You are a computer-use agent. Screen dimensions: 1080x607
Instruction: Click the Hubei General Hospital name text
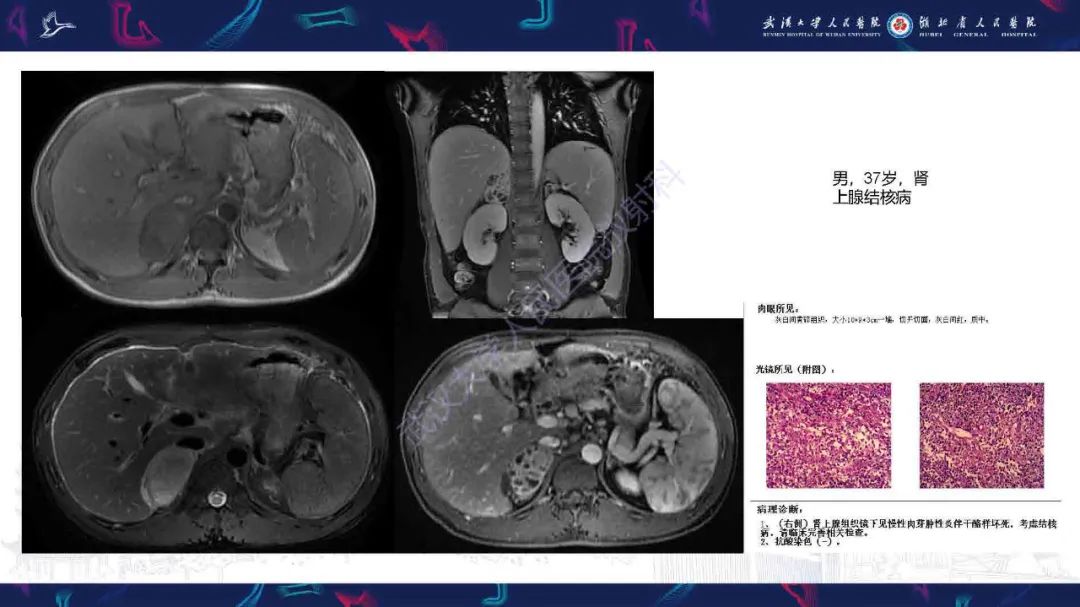click(x=977, y=26)
